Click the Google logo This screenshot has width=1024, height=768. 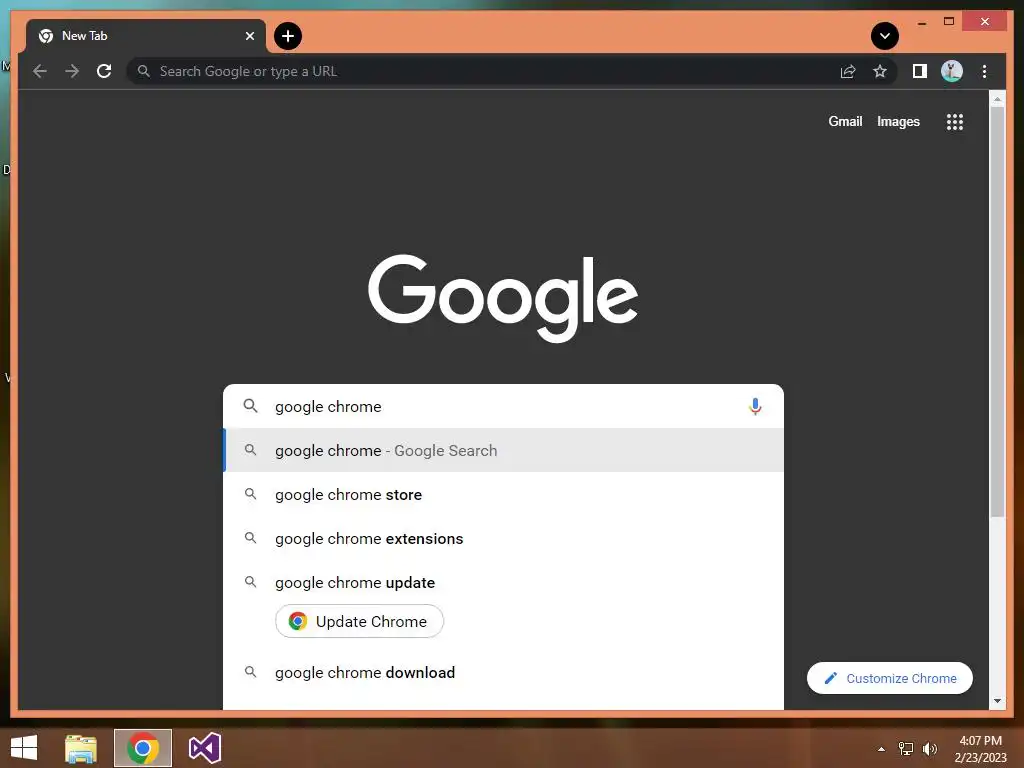[503, 298]
